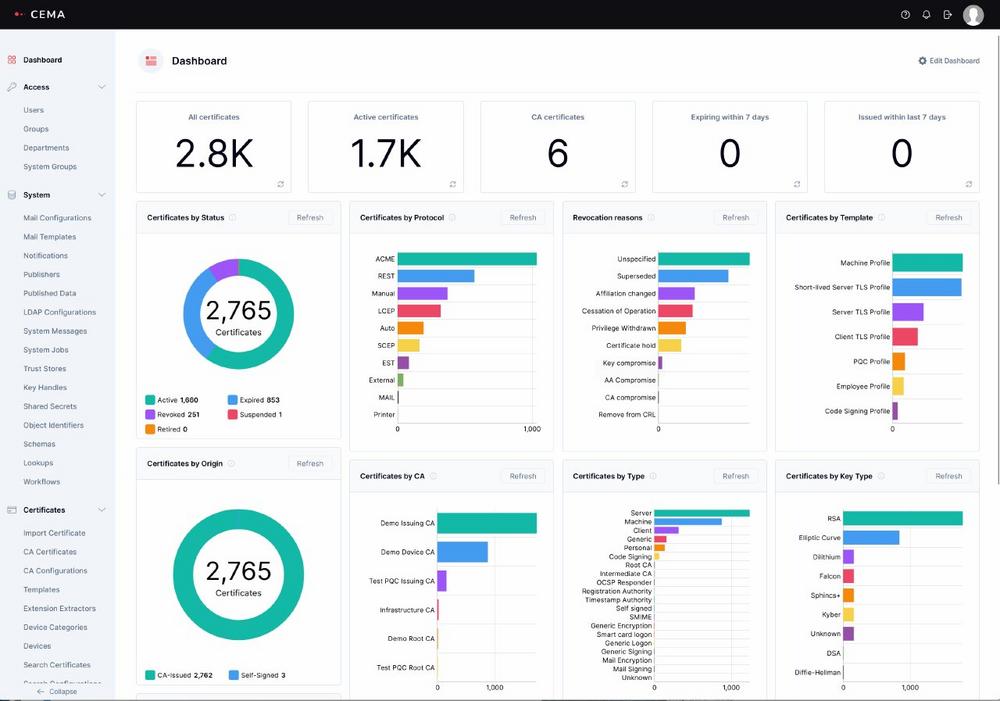This screenshot has width=1000, height=701.
Task: Open the help icon in top bar
Action: (905, 15)
